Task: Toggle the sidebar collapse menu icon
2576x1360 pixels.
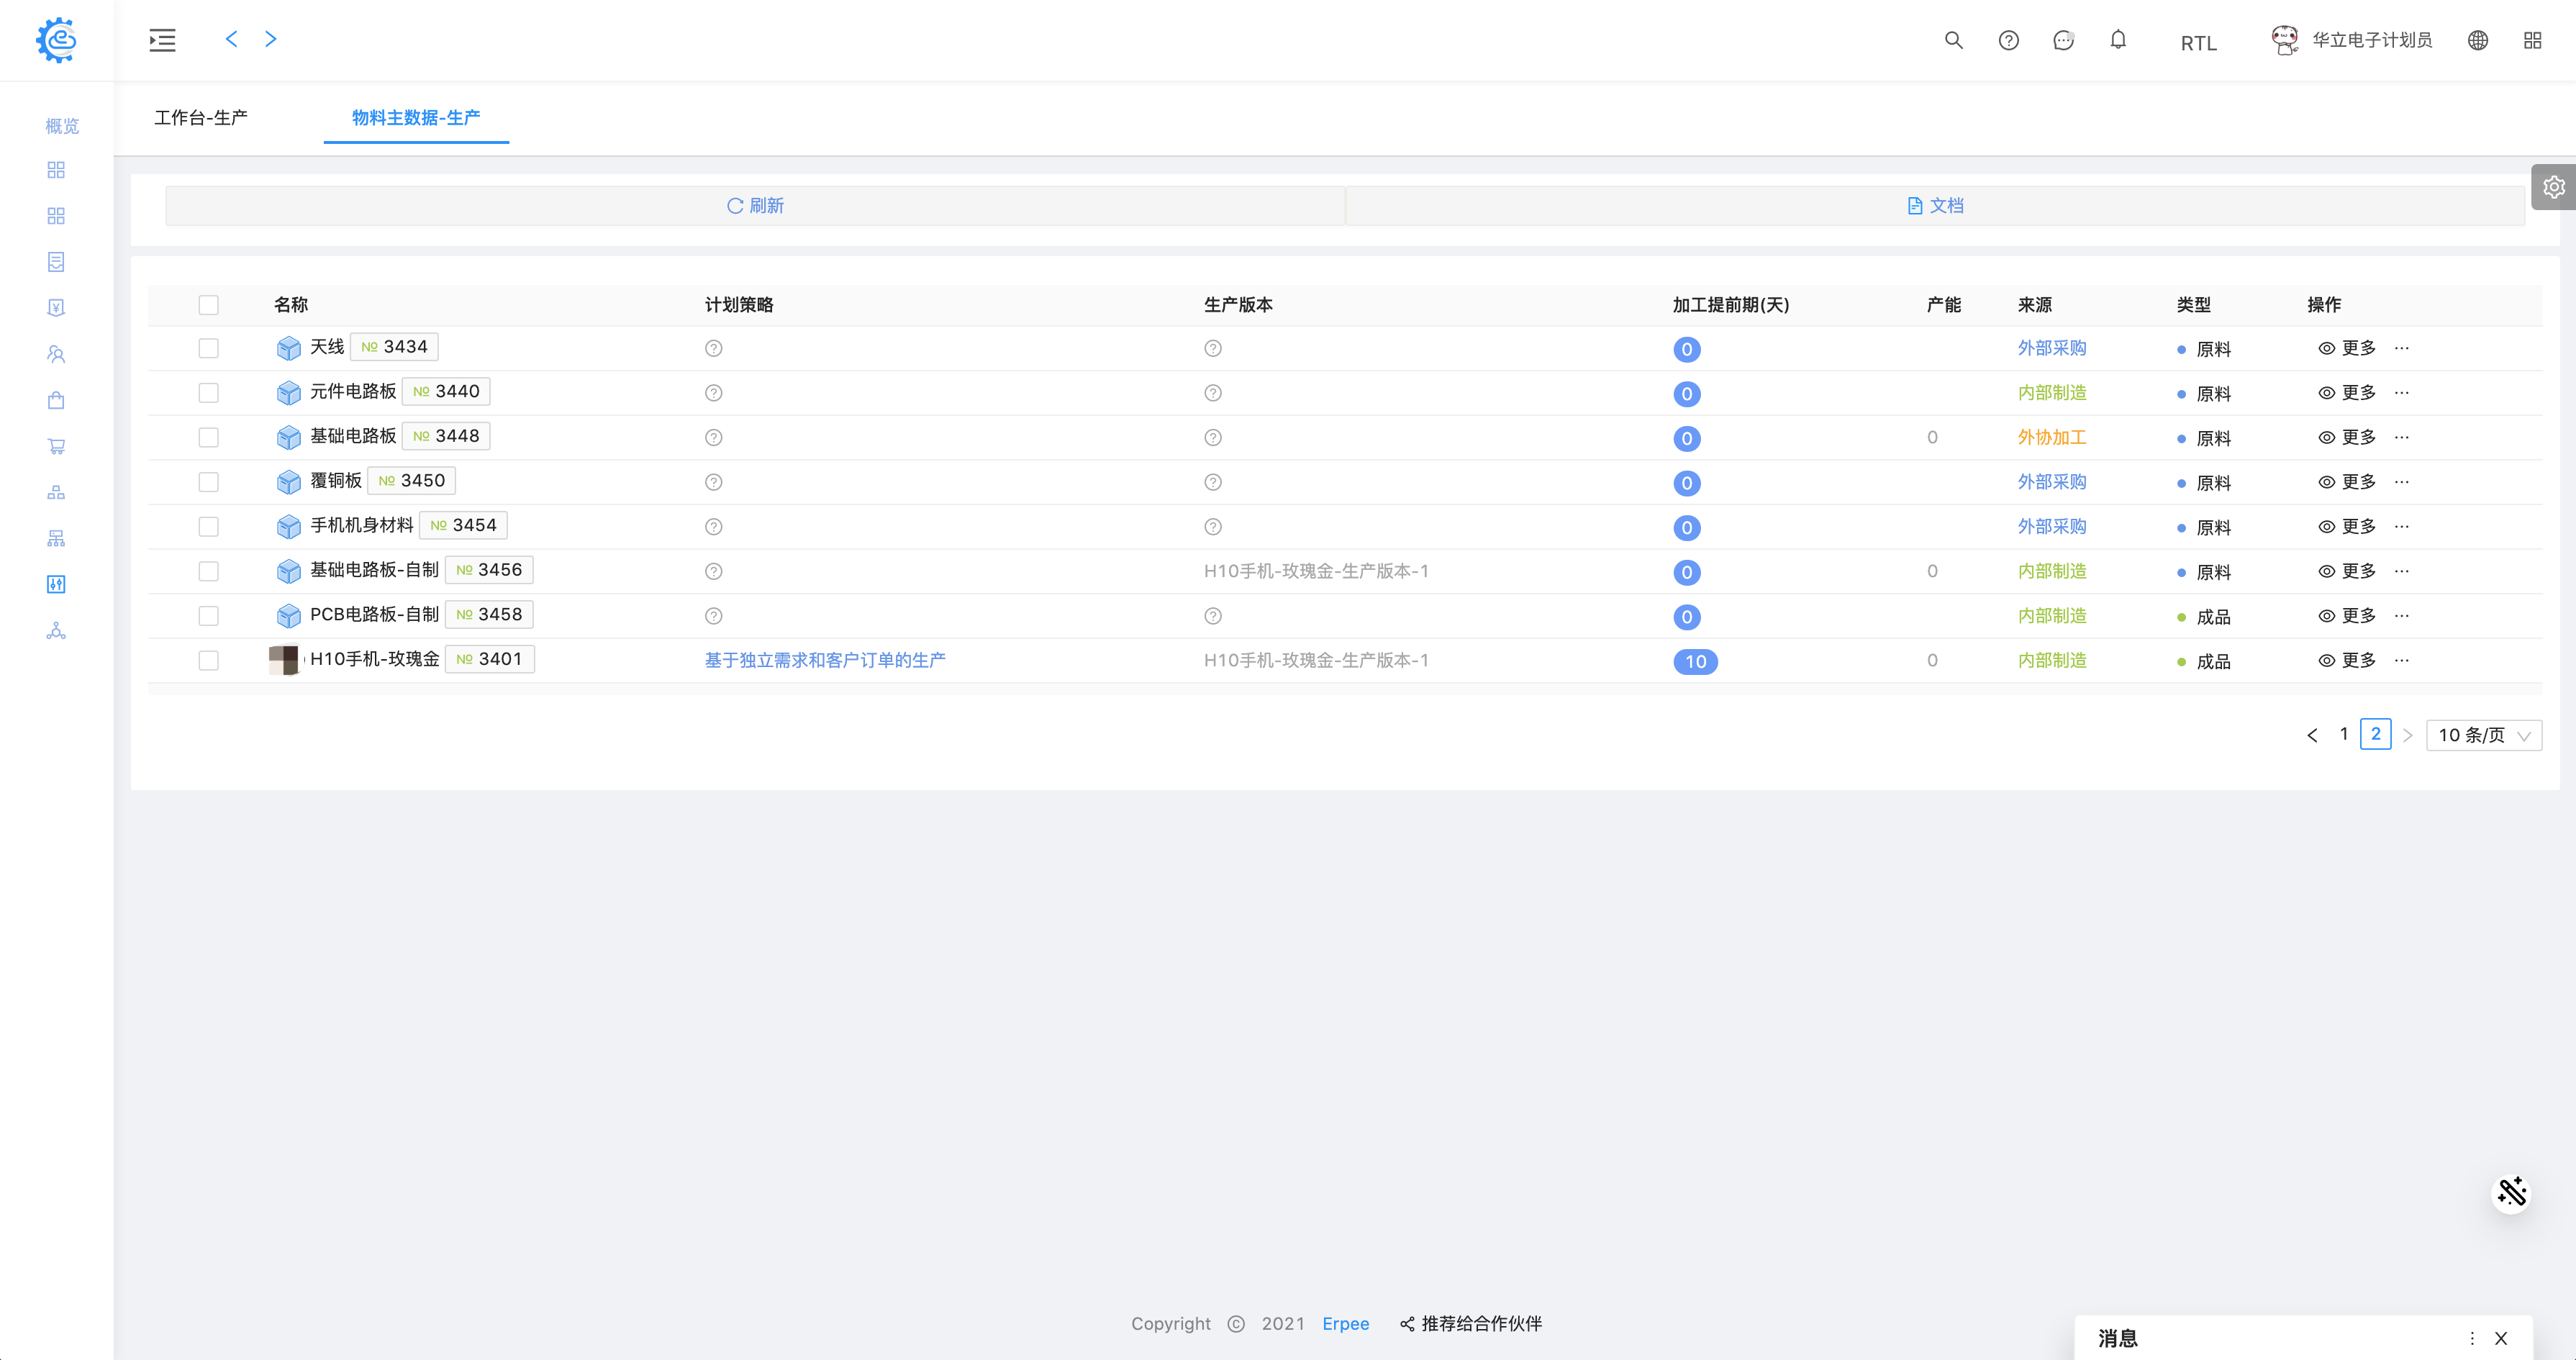Action: pos(162,40)
